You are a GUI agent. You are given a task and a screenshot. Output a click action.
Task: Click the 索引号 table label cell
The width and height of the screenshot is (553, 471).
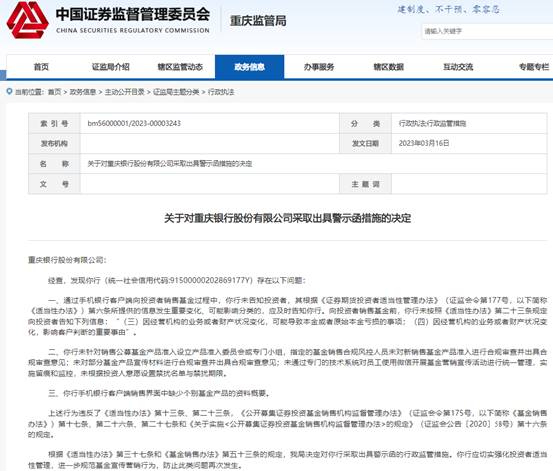54,123
